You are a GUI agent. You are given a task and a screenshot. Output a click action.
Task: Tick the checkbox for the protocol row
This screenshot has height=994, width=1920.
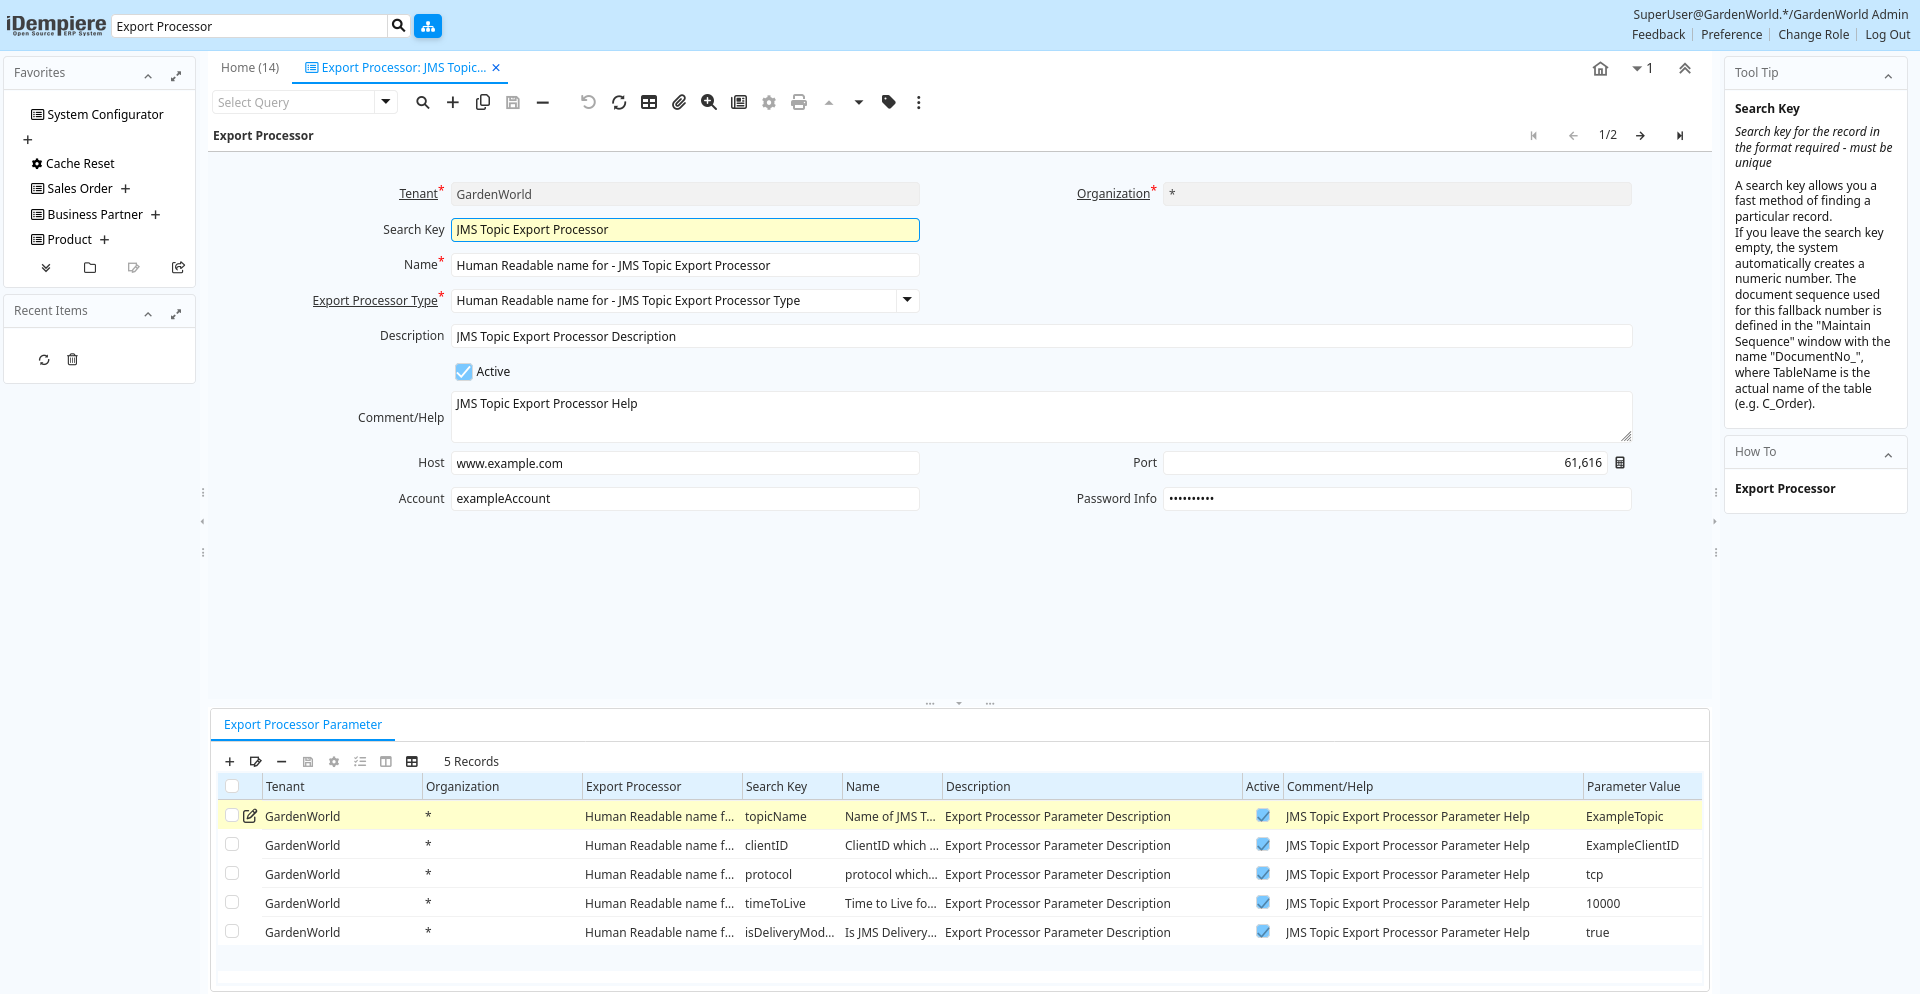232,874
